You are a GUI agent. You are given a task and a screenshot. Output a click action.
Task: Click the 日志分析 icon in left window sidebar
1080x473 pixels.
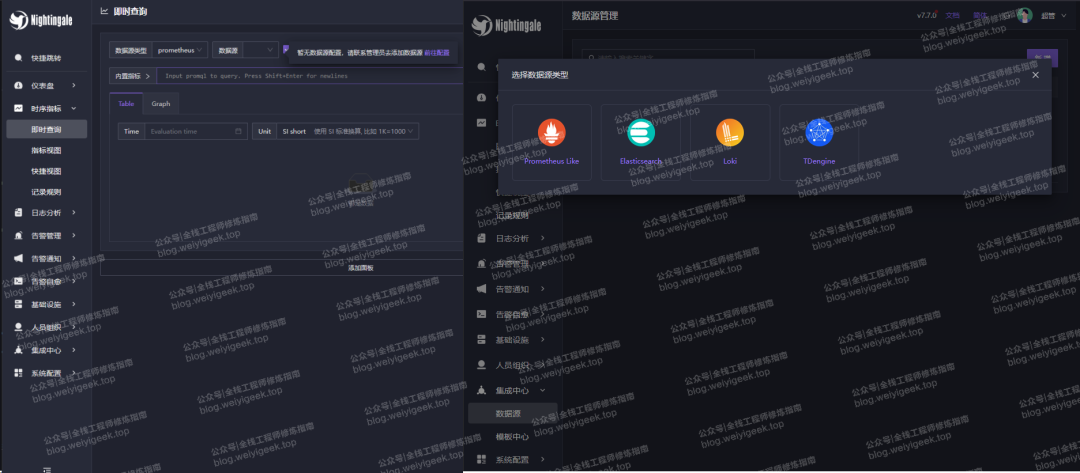19,213
